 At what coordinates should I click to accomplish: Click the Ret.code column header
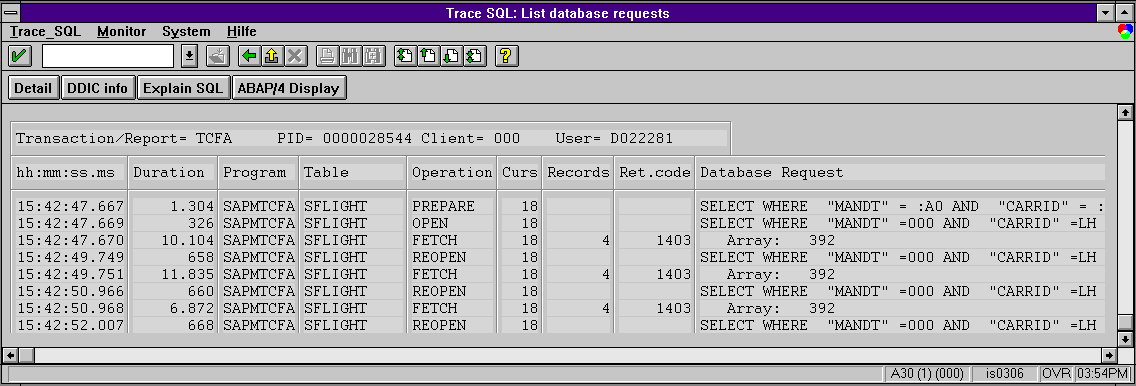[654, 172]
